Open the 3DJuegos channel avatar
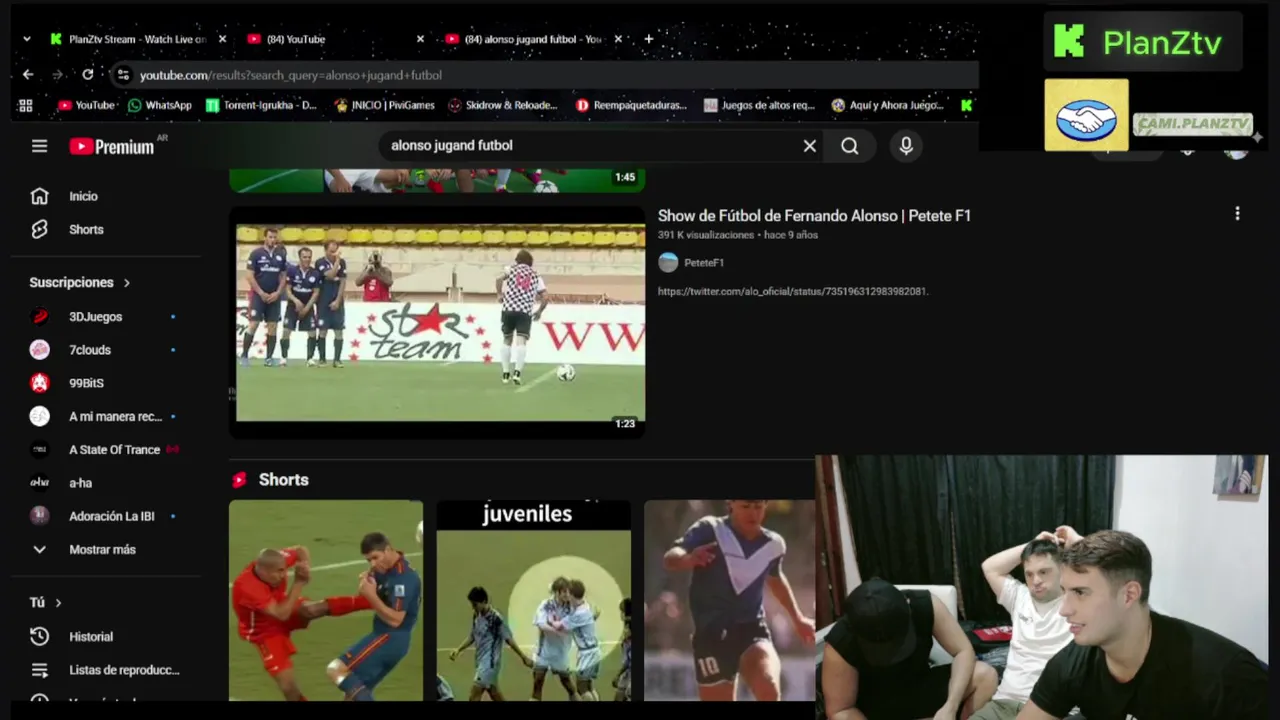Image resolution: width=1280 pixels, height=720 pixels. tap(39, 316)
